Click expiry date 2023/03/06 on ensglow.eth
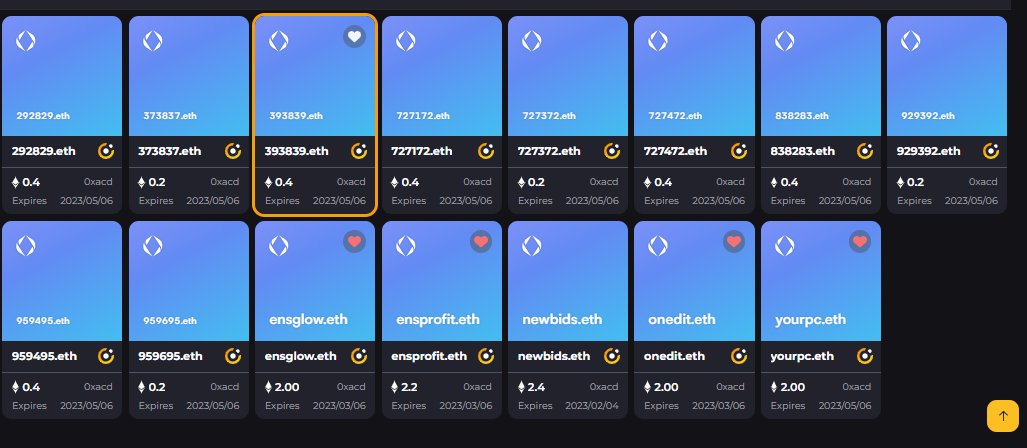 pos(339,406)
